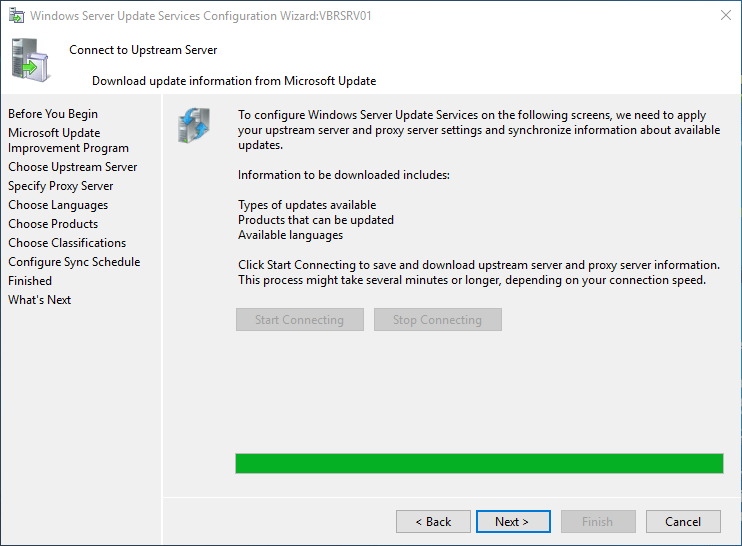The image size is (742, 546).
Task: Click 'Types of updates available' line
Action: tap(307, 205)
